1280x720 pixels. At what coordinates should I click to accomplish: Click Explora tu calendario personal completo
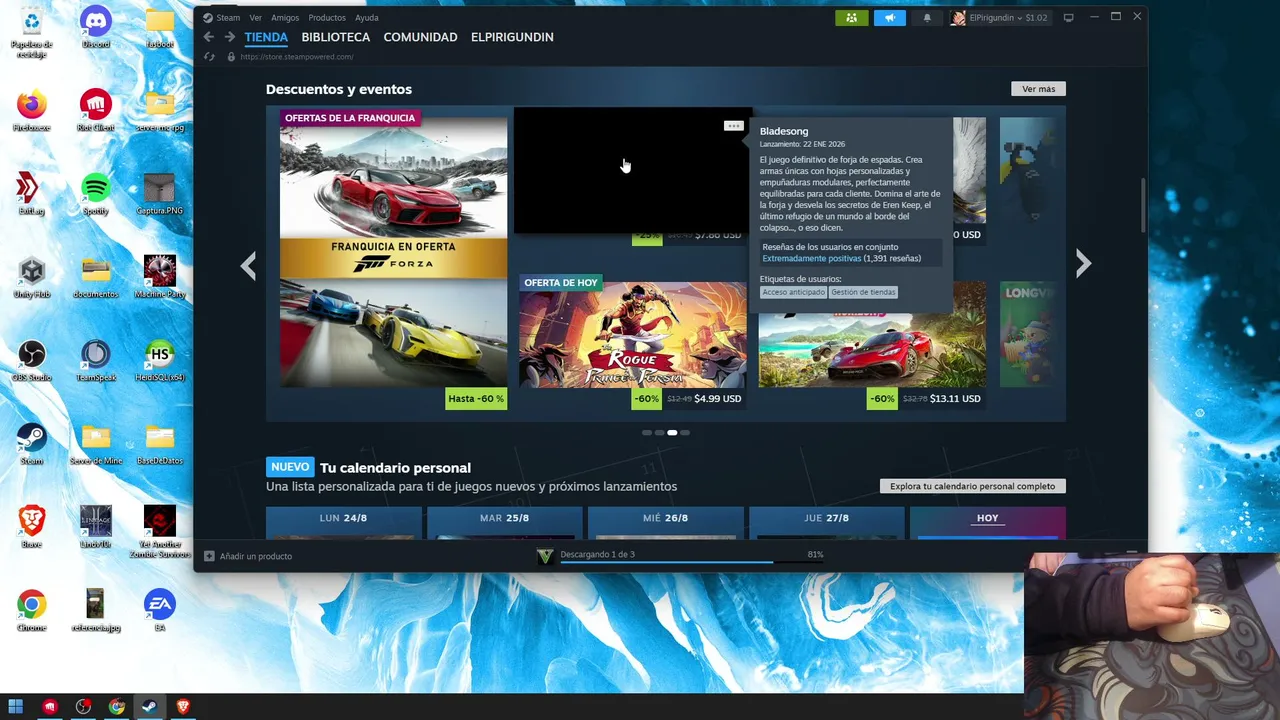point(973,486)
